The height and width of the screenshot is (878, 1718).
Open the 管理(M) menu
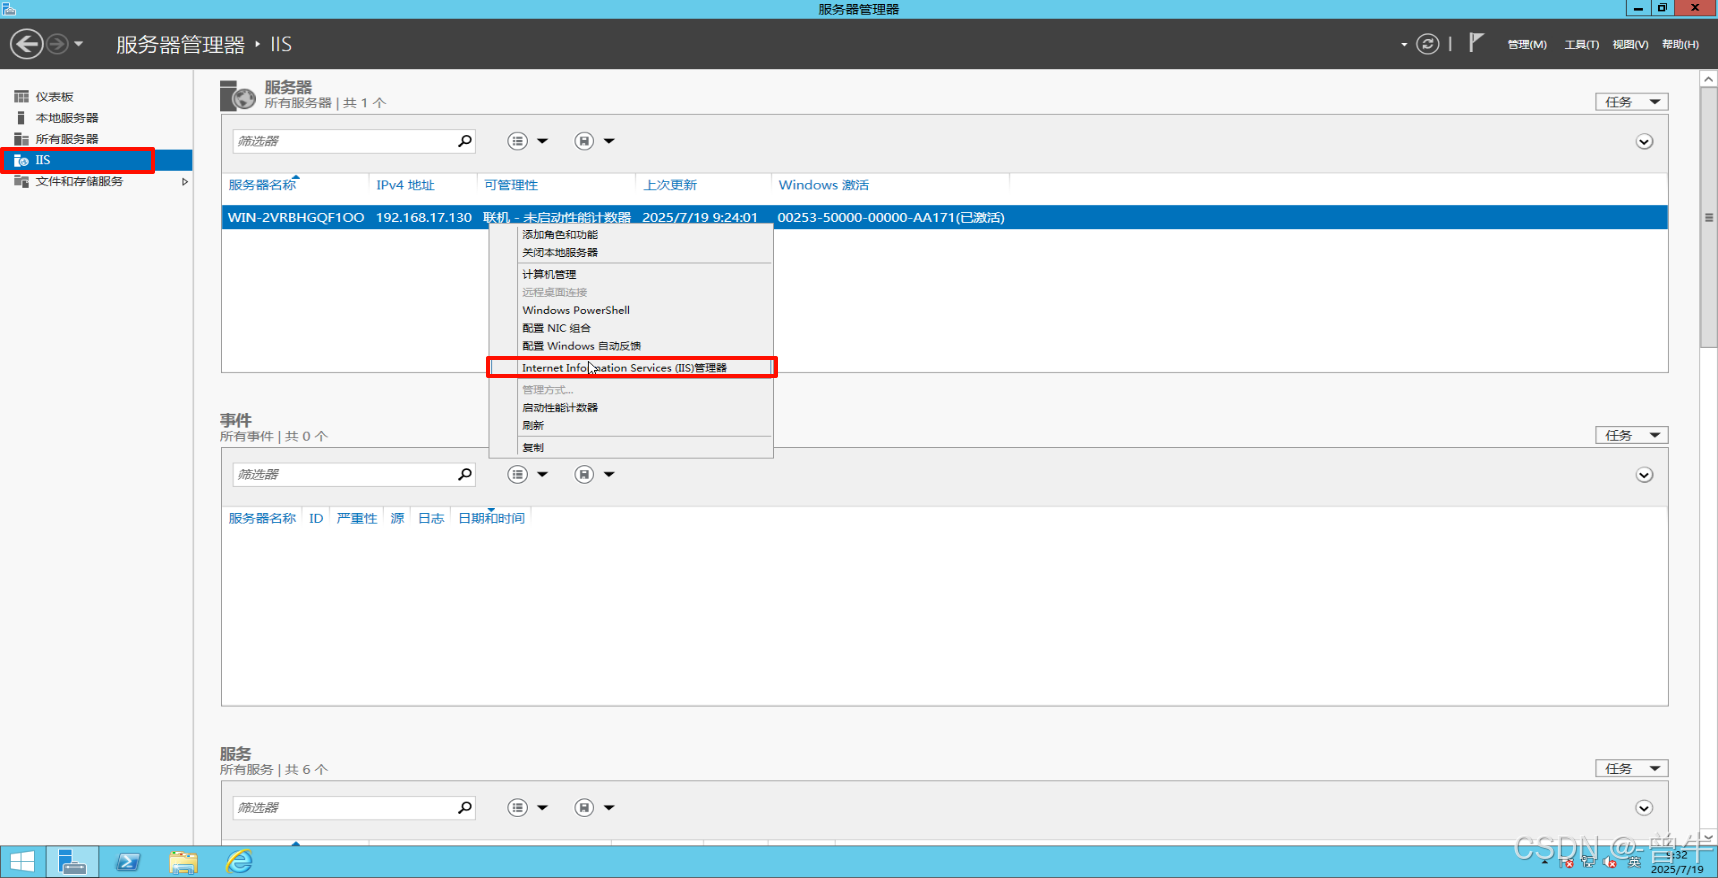click(1527, 45)
